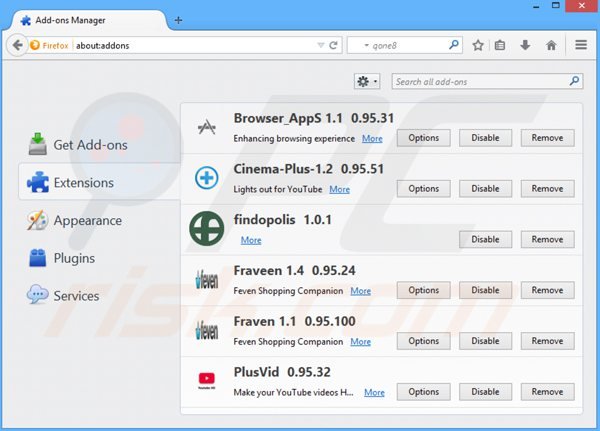Viewport: 600px width, 431px height.
Task: Open search engine dropdown arrow
Action: point(366,45)
